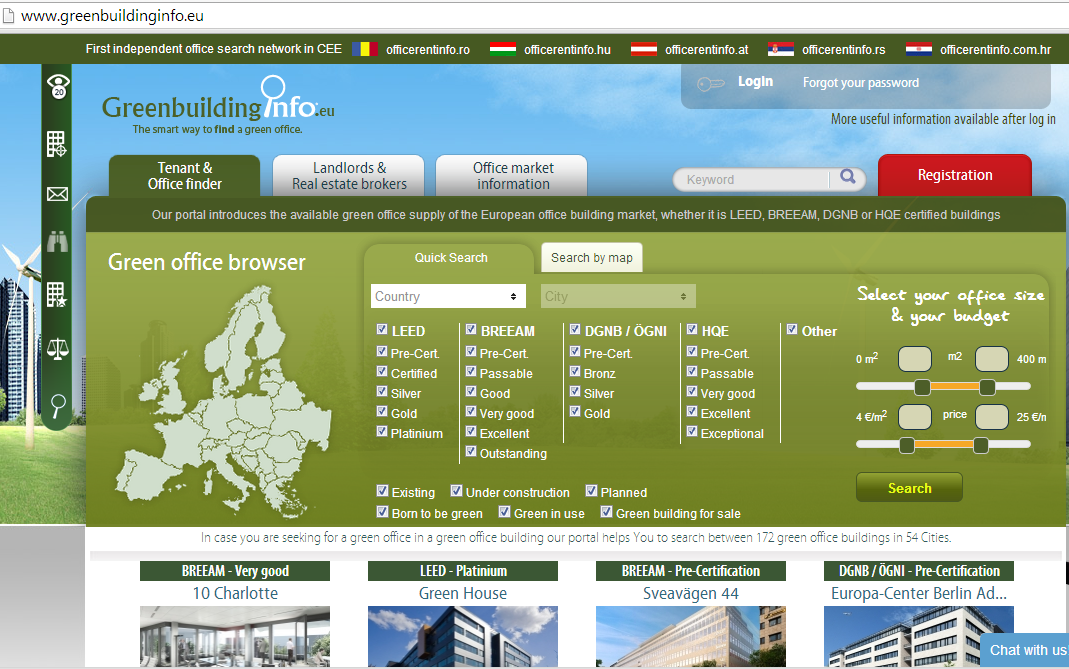Open Office market information tab
Image resolution: width=1069 pixels, height=669 pixels.
513,176
